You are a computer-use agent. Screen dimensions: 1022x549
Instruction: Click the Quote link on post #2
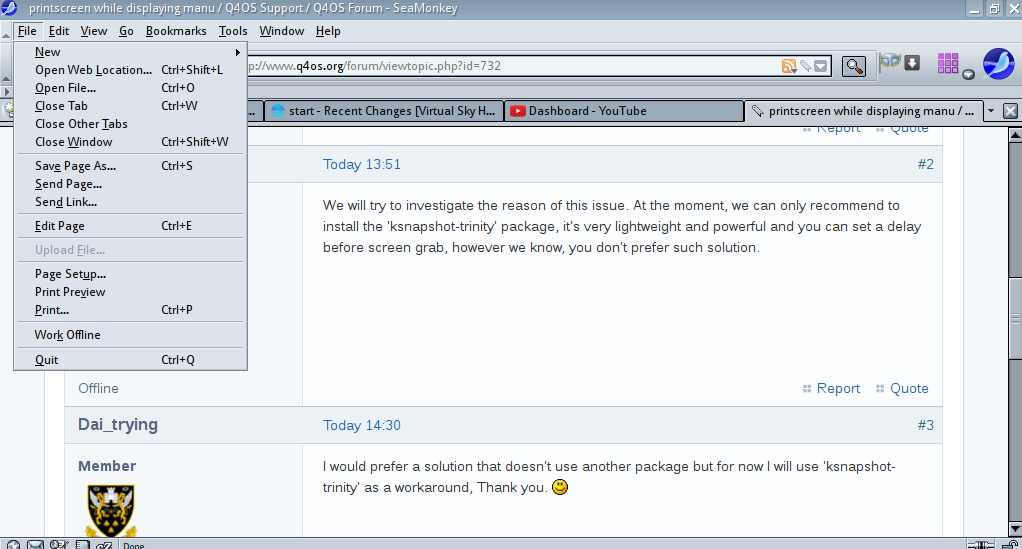point(909,388)
